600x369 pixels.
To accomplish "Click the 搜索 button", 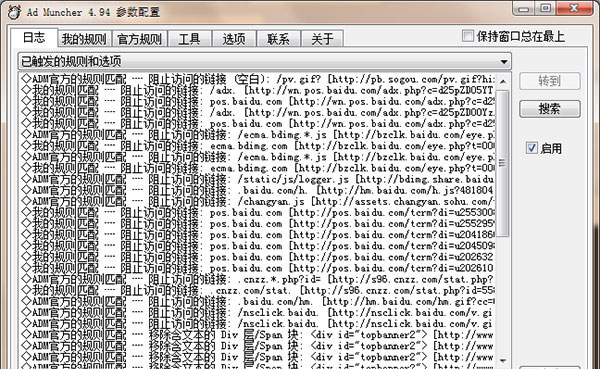I will tap(549, 109).
